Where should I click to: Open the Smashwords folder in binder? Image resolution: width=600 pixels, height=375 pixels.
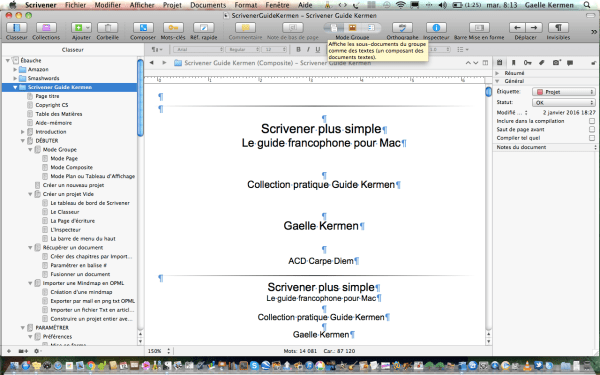pyautogui.click(x=43, y=78)
